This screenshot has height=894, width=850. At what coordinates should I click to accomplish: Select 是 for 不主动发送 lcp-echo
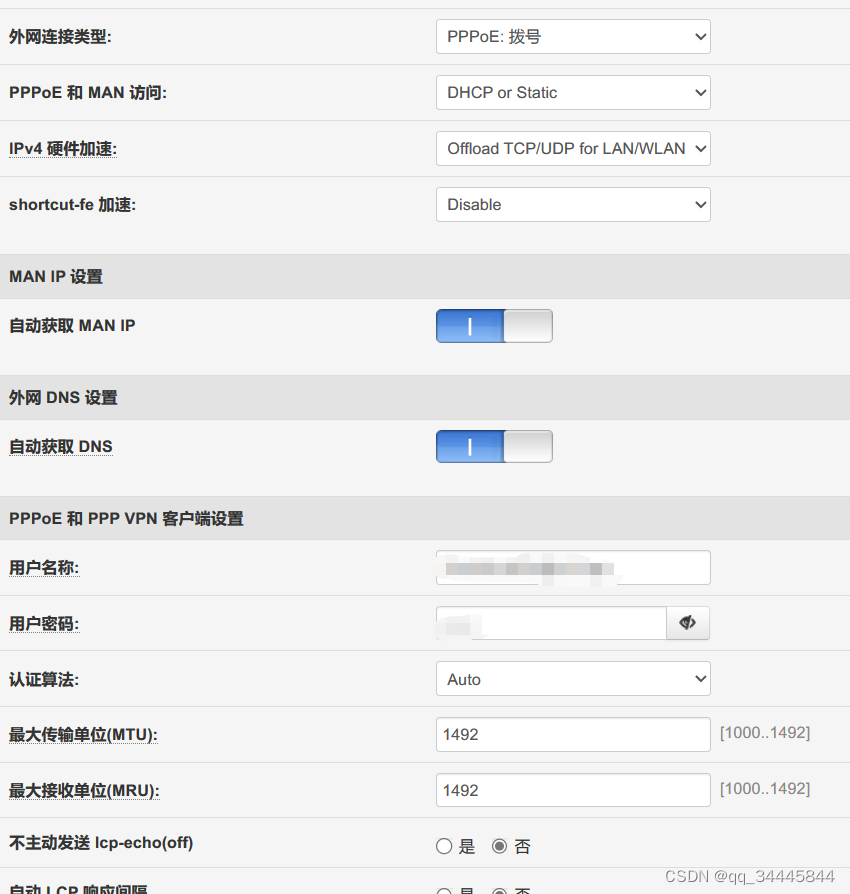click(443, 845)
